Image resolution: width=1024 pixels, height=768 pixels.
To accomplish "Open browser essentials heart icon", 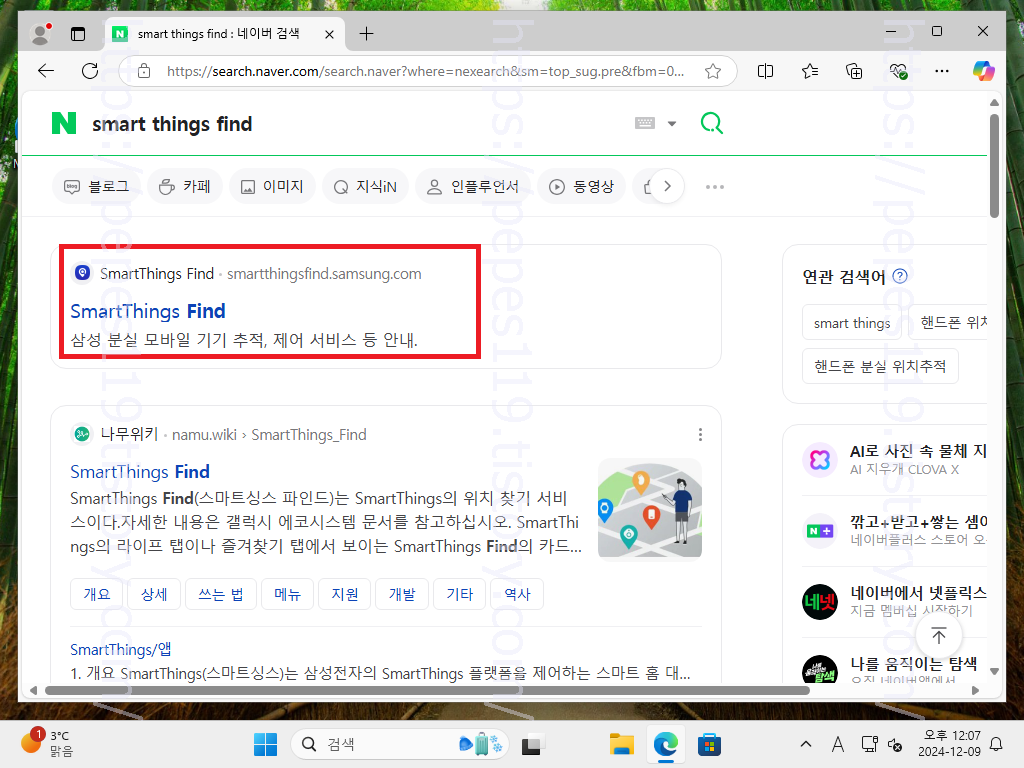I will 898,71.
